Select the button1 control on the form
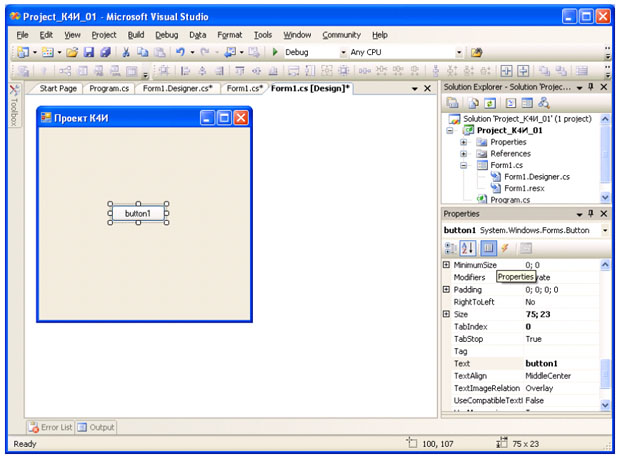 pos(138,213)
